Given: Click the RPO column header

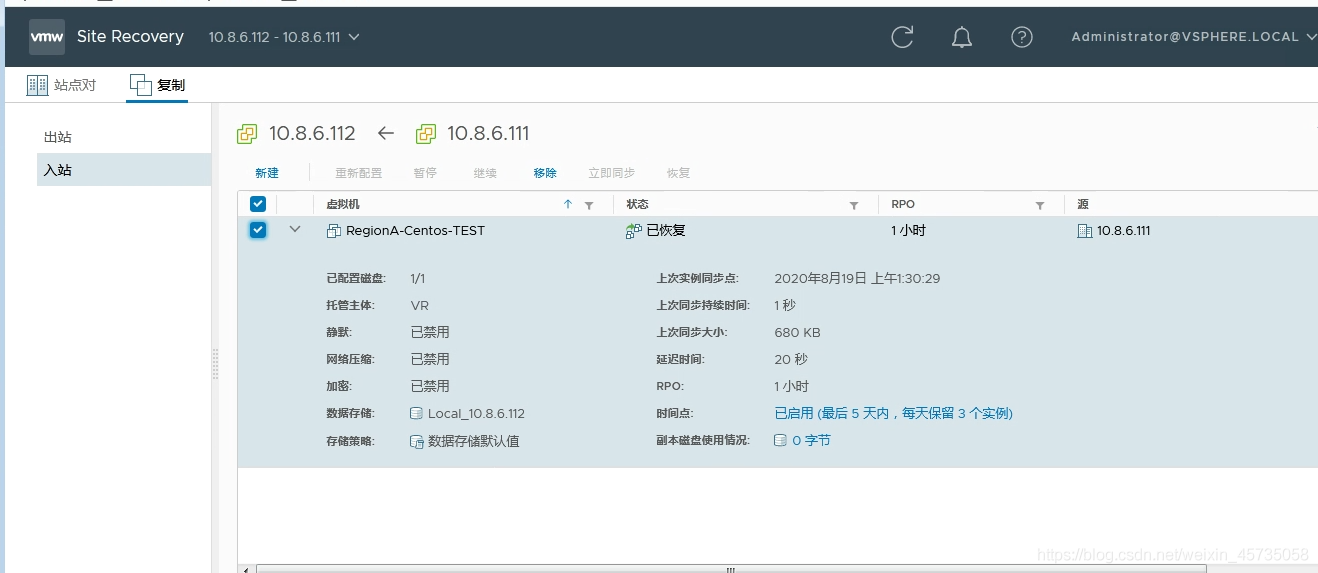Looking at the screenshot, I should [x=903, y=204].
